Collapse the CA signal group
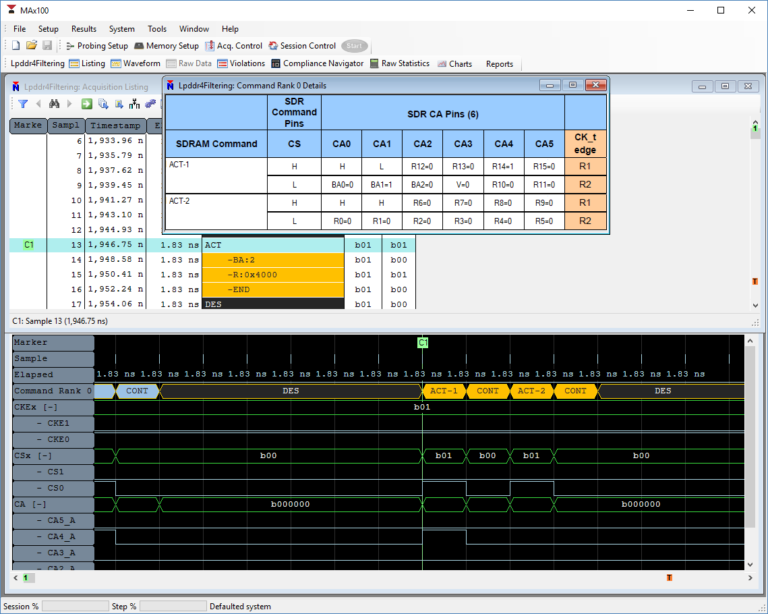Screen dimensions: 768x614 pos(39,504)
